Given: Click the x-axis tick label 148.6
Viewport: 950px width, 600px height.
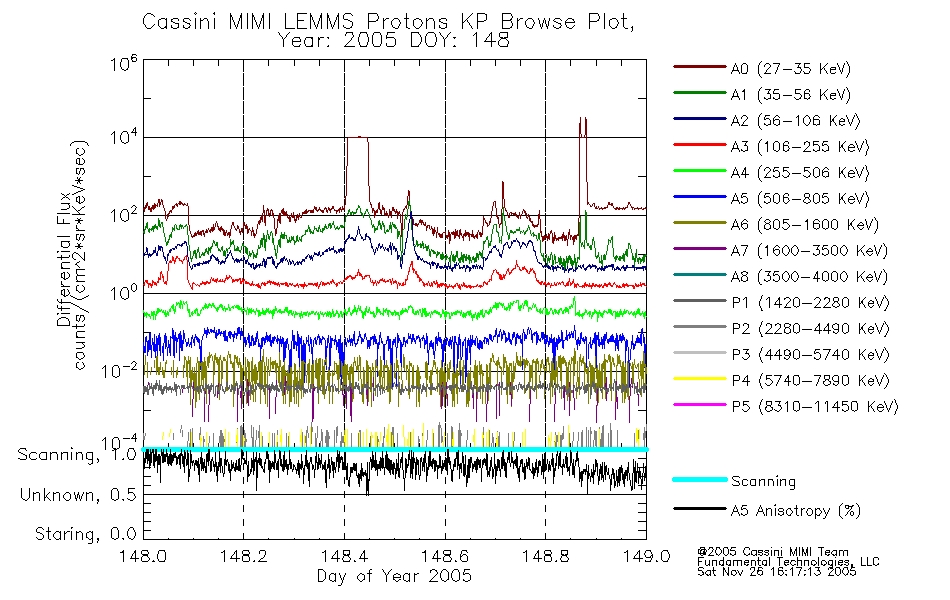Looking at the screenshot, I should click(445, 556).
